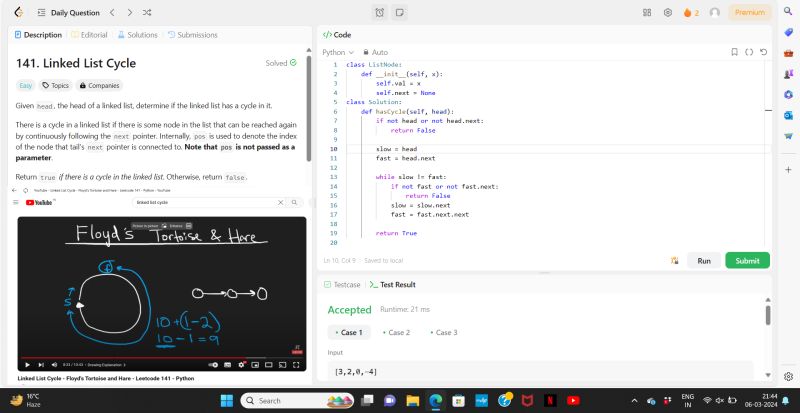Viewport: 800px width, 413px height.
Task: Select the Case 2 result tab
Action: (396, 332)
